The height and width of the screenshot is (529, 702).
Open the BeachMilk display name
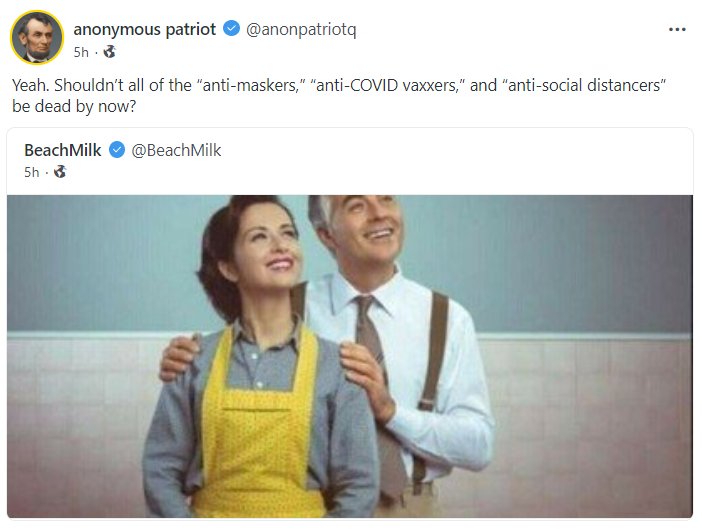point(63,150)
